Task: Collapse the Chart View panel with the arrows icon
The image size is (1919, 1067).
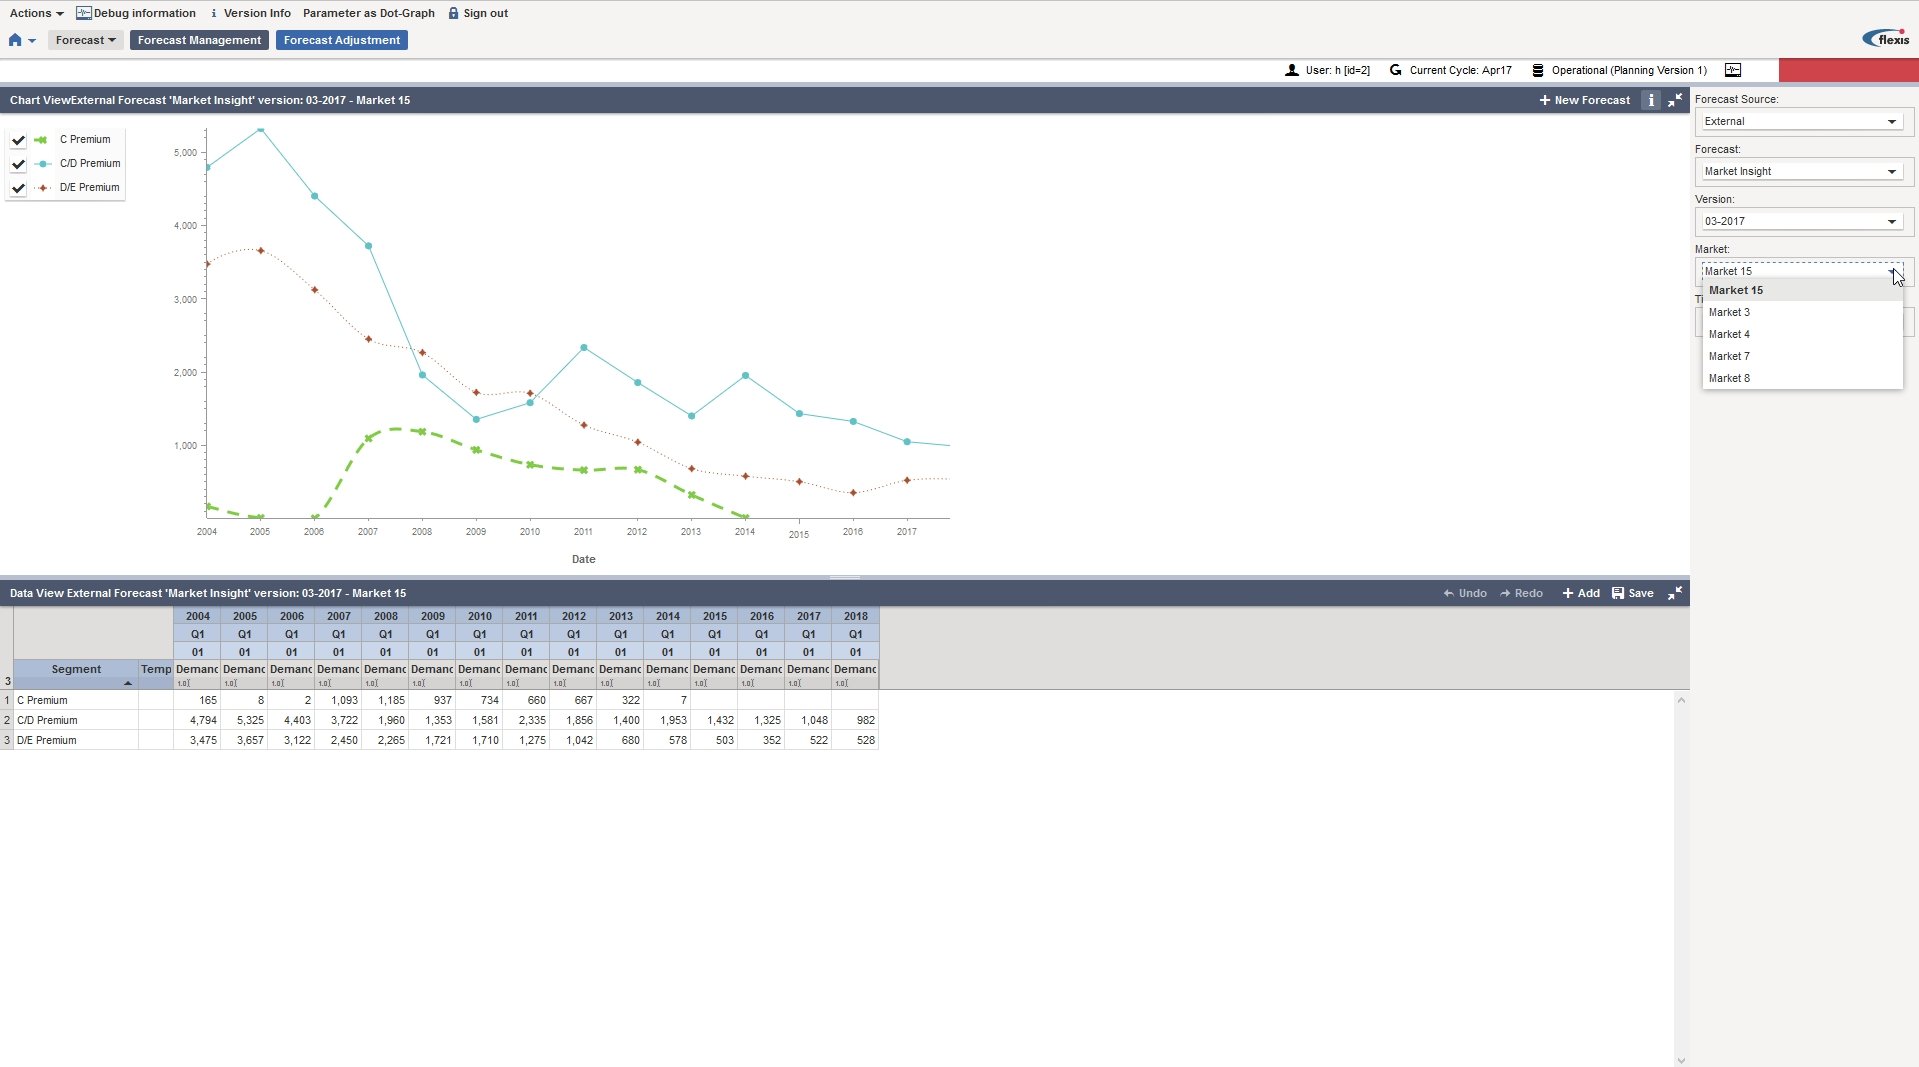Action: pyautogui.click(x=1675, y=100)
